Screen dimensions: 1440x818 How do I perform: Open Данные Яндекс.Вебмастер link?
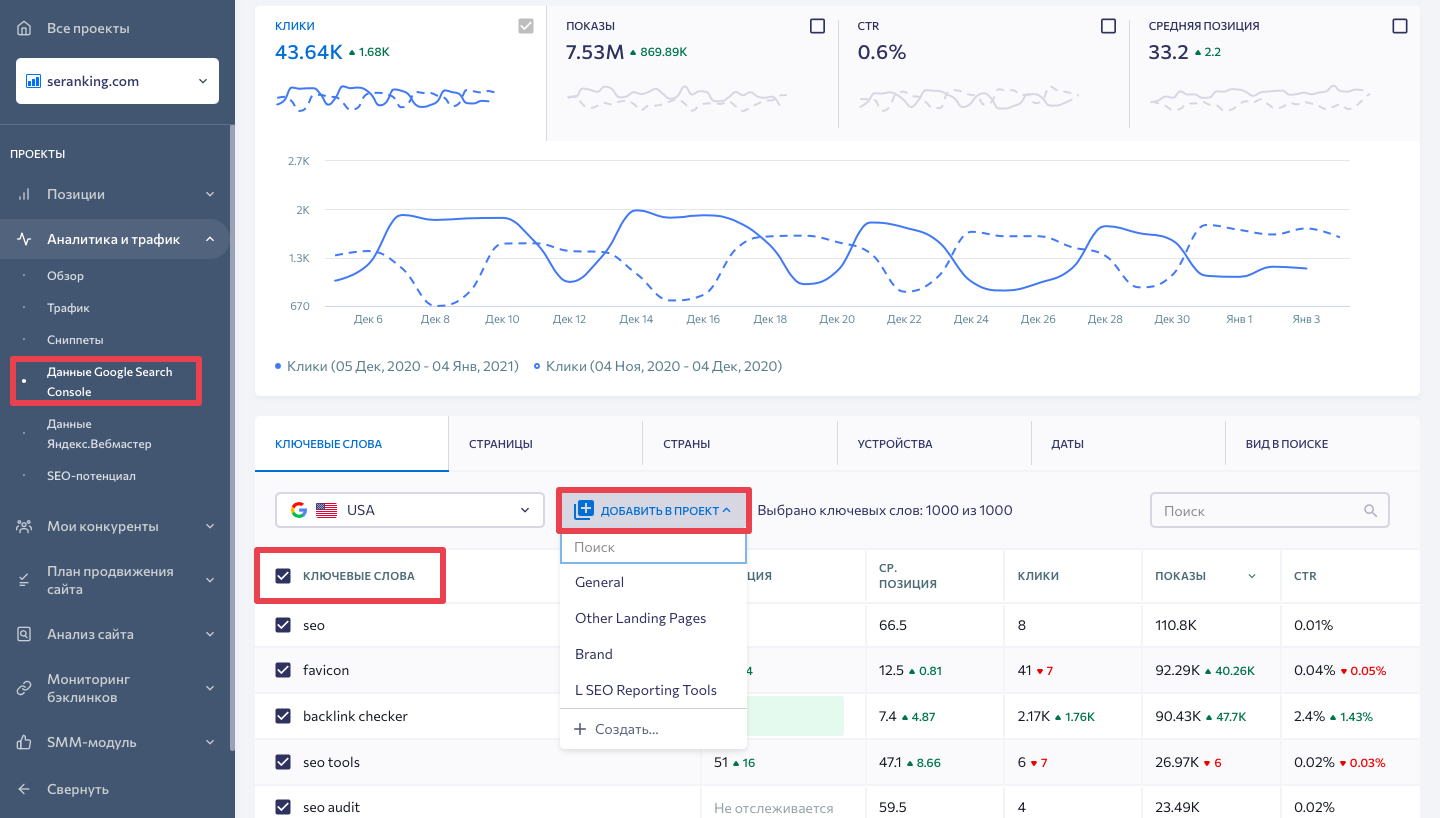coord(99,434)
